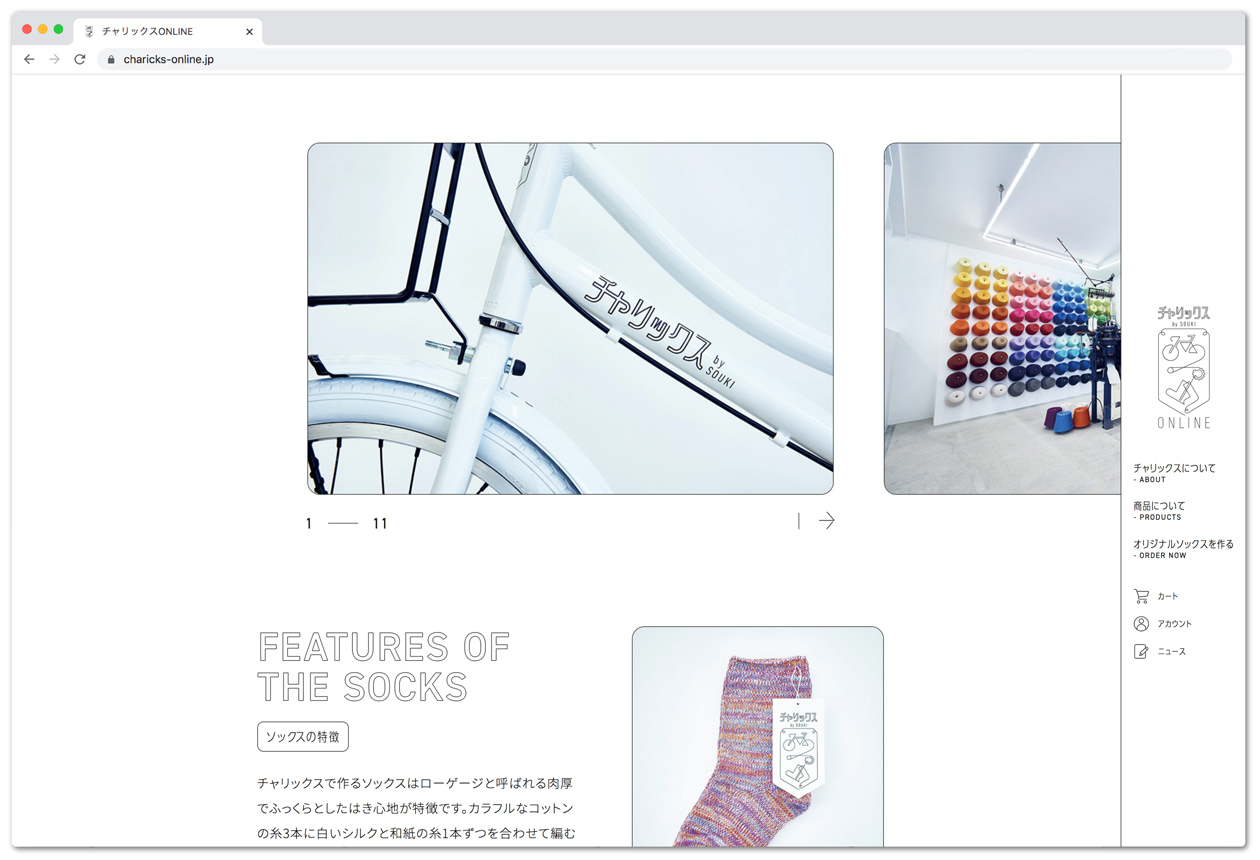1260x860 pixels.
Task: Click the slide progress line between 1 and 11
Action: tap(343, 523)
